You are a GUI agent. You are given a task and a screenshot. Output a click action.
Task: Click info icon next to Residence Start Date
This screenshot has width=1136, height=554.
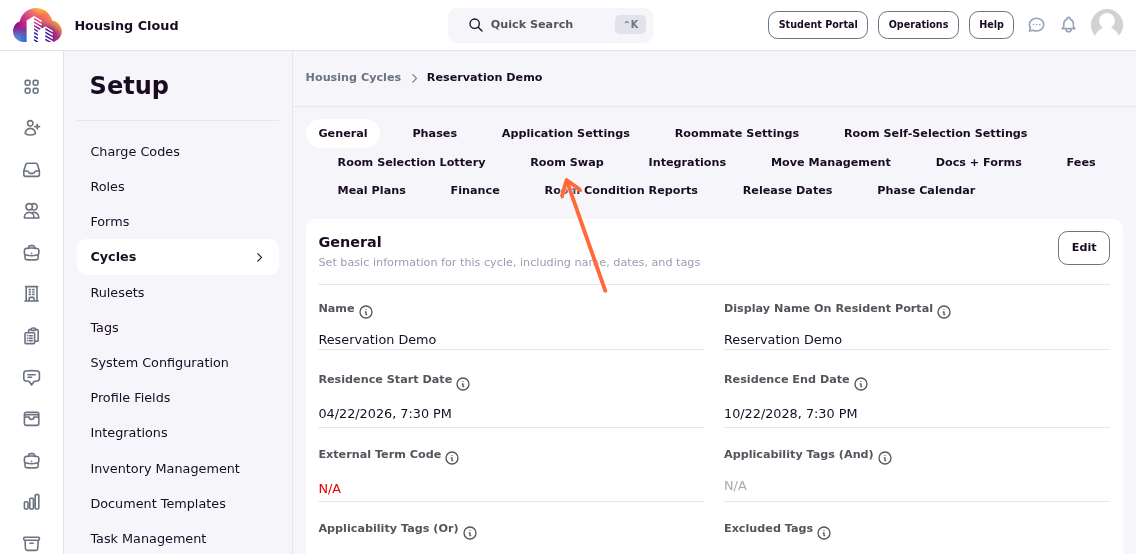coord(464,384)
